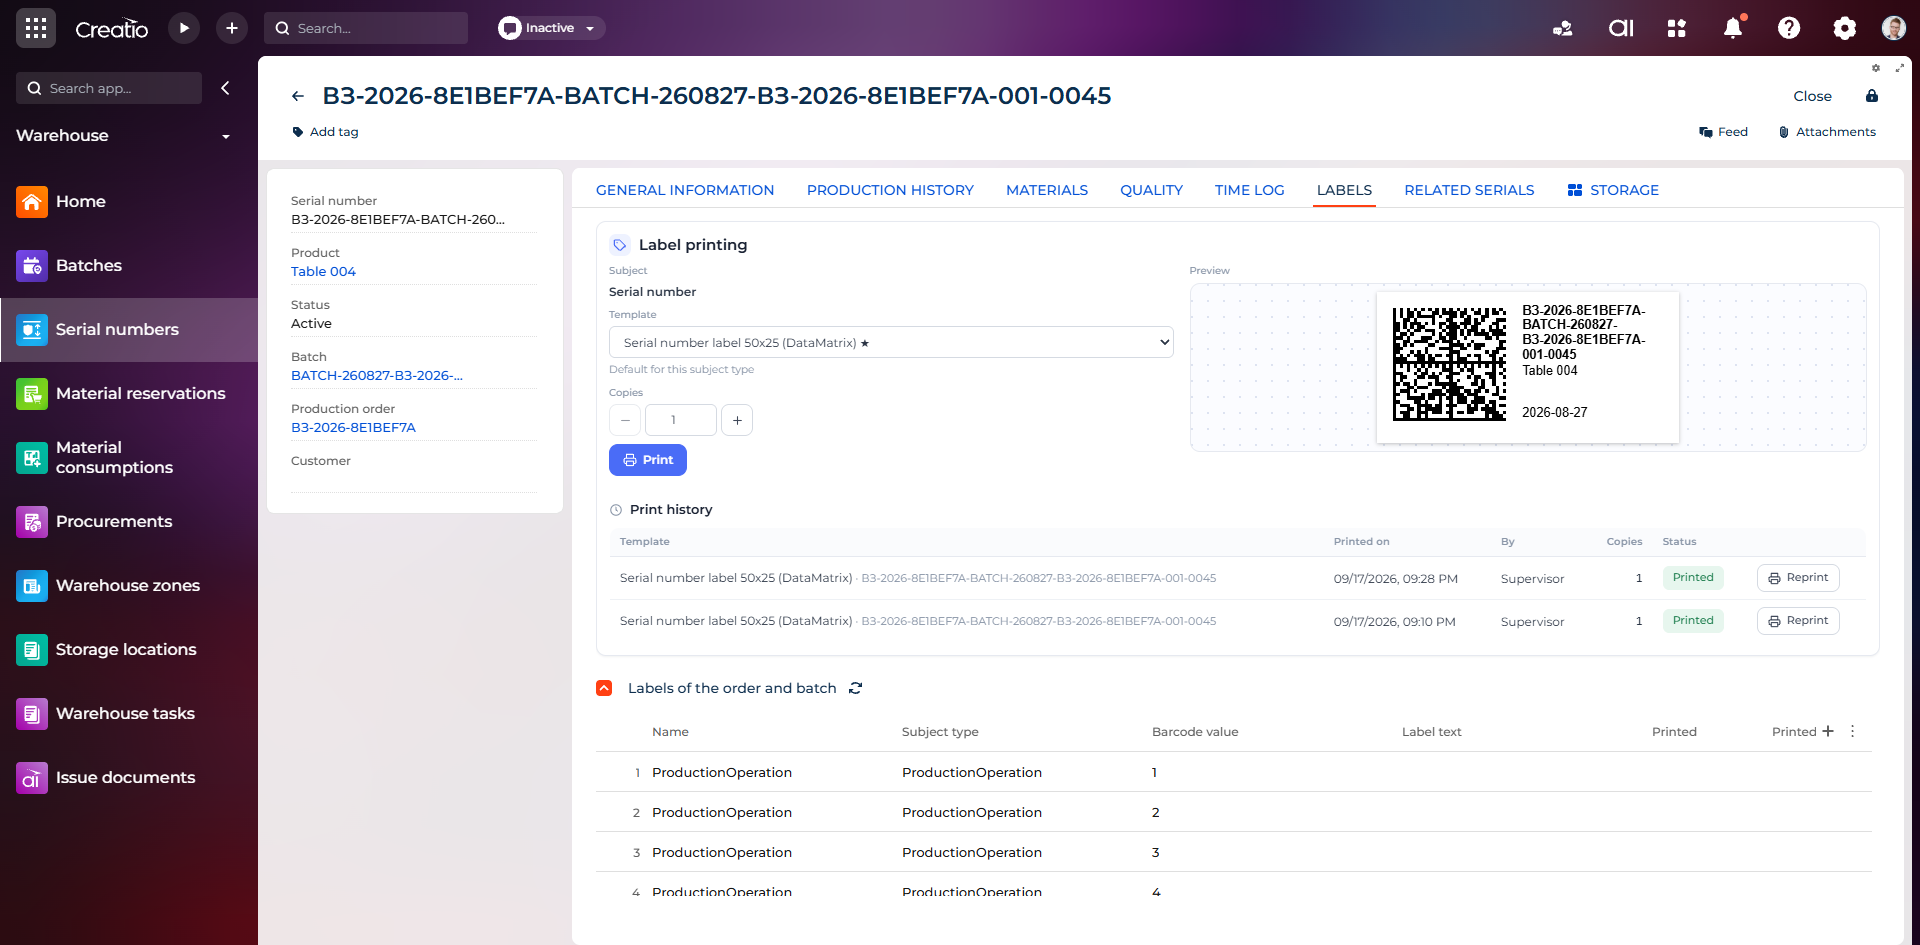Click the expand page arrows icon
1920x945 pixels.
click(x=1900, y=68)
